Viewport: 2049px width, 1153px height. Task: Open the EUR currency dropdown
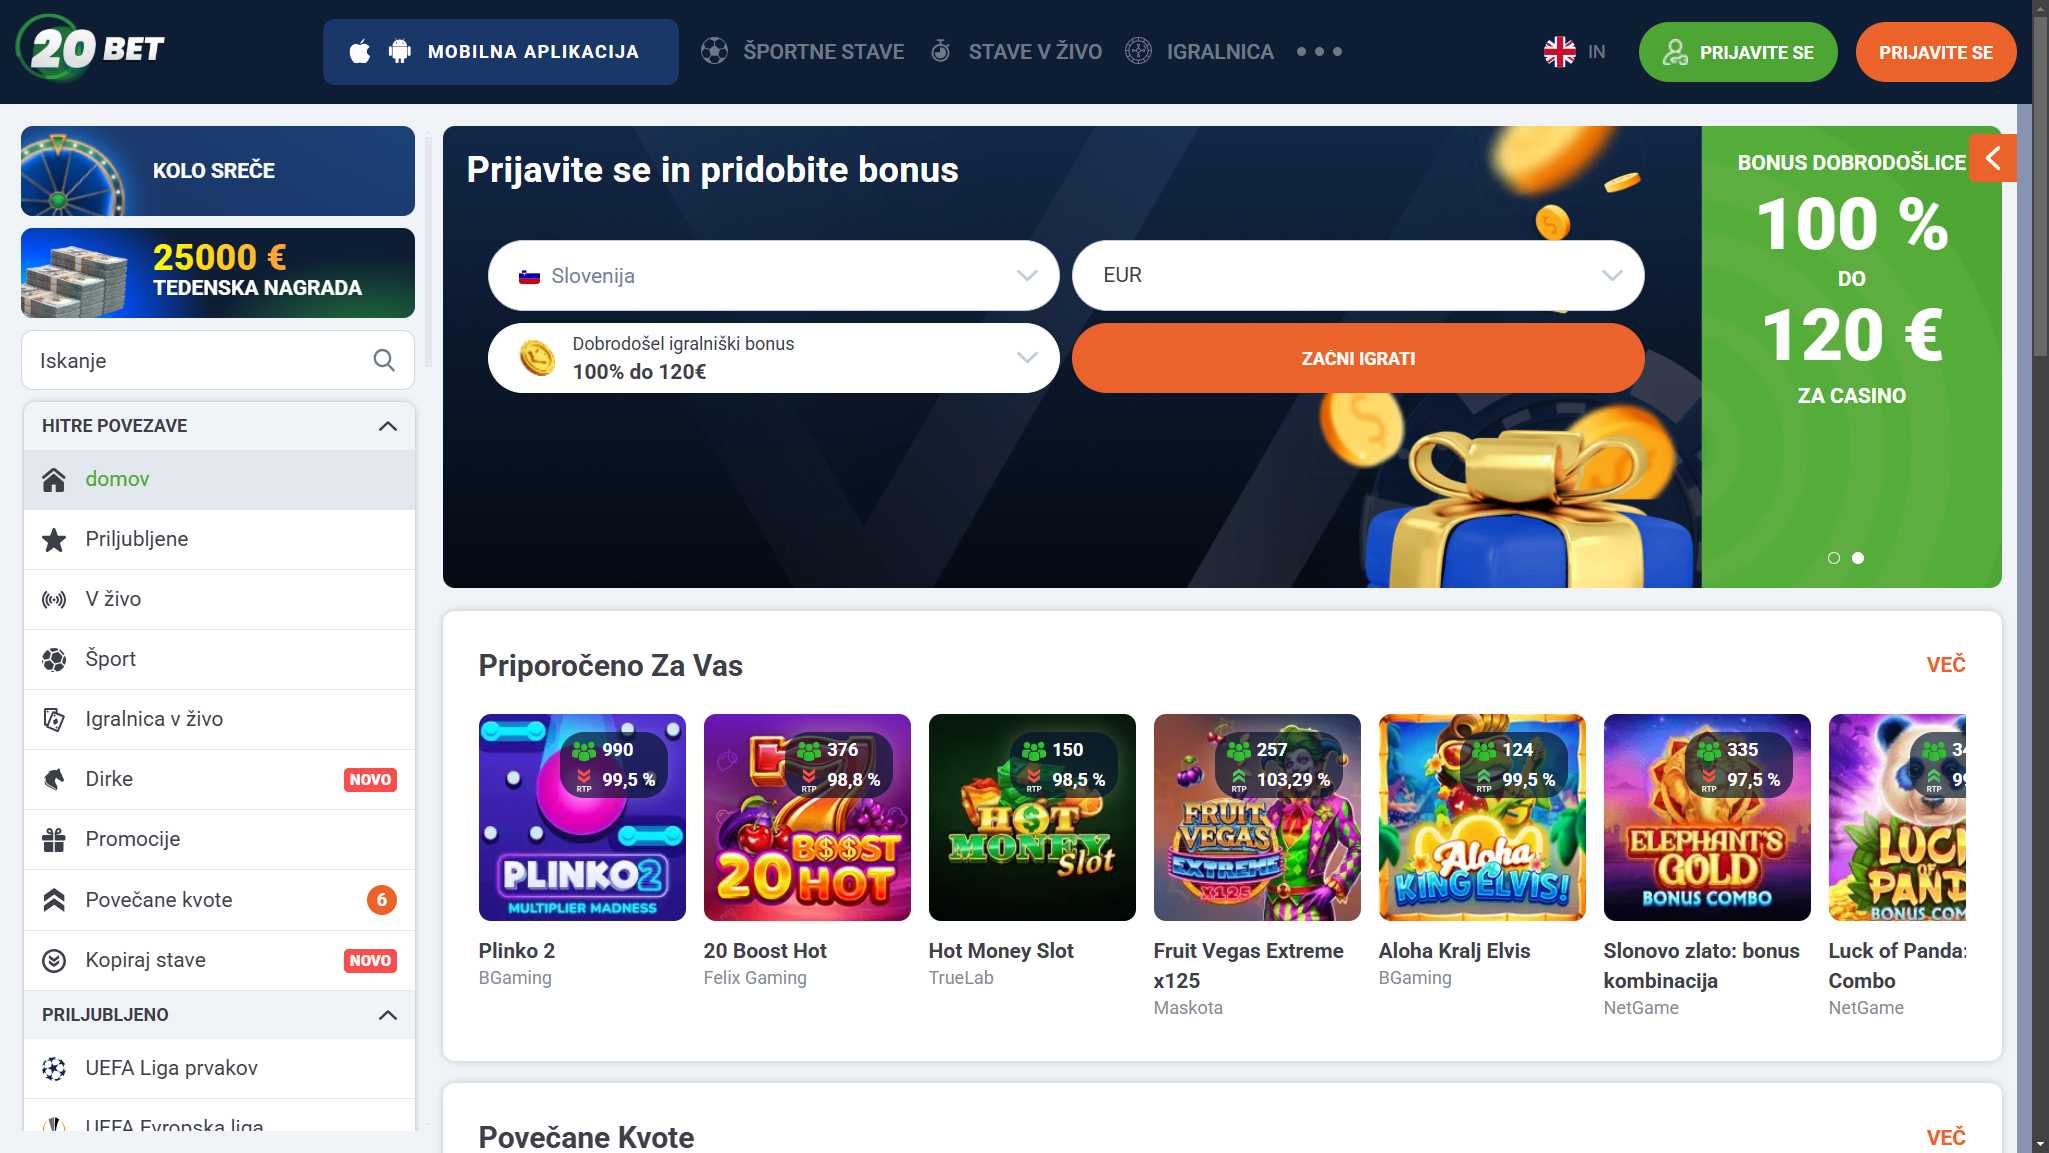pos(1357,275)
